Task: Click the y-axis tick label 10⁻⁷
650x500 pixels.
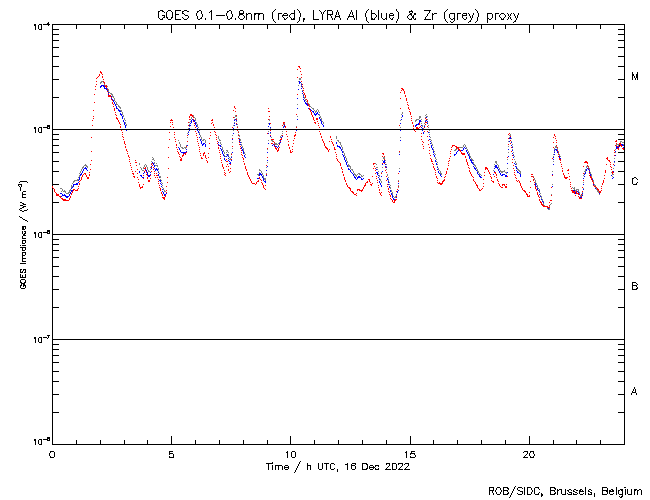Action: 38,339
